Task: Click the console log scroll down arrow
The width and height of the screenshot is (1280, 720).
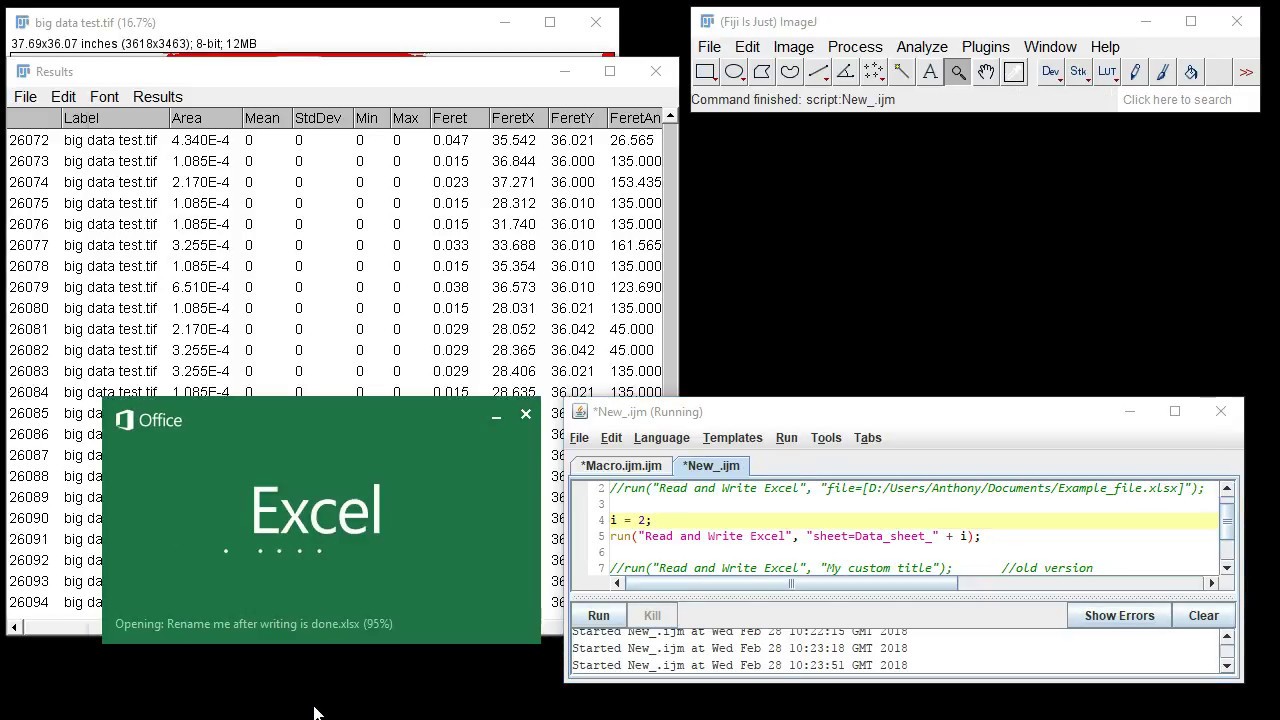Action: coord(1227,665)
